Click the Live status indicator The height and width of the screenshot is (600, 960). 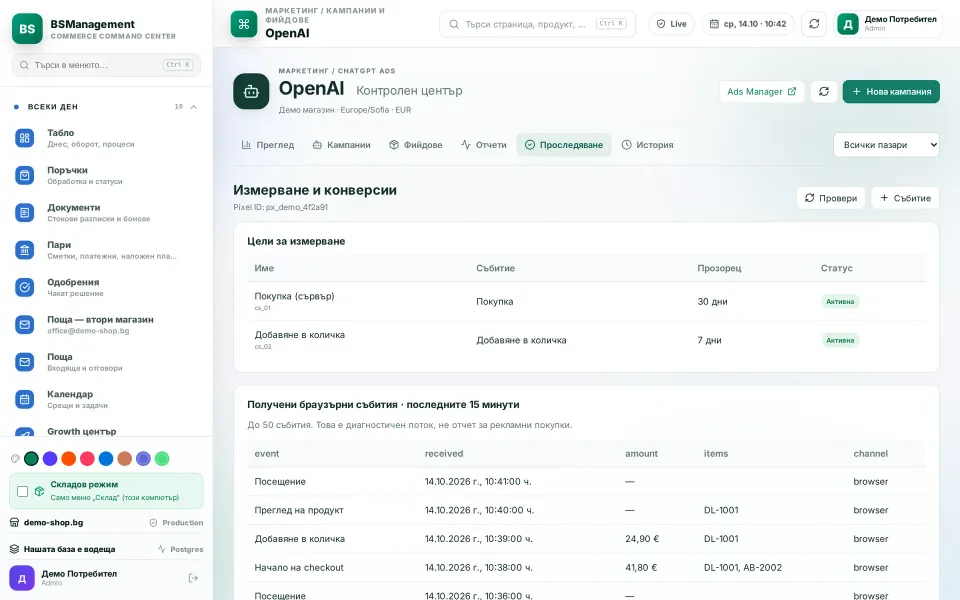pyautogui.click(x=672, y=24)
